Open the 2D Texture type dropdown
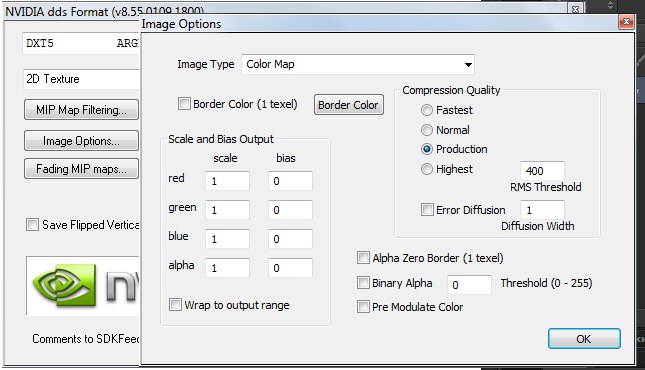Screen dimensions: 645x370 tap(81, 79)
